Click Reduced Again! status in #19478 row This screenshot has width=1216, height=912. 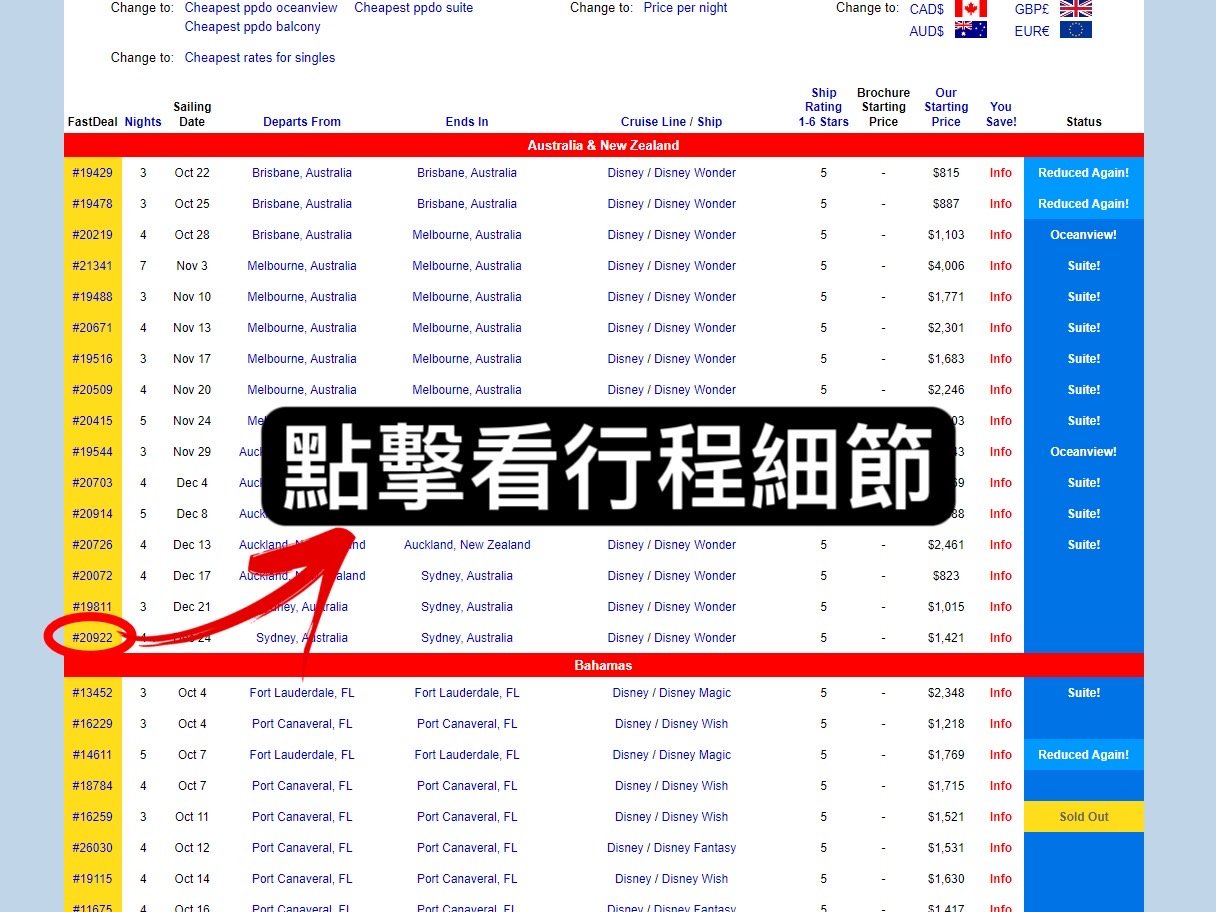tap(1084, 204)
